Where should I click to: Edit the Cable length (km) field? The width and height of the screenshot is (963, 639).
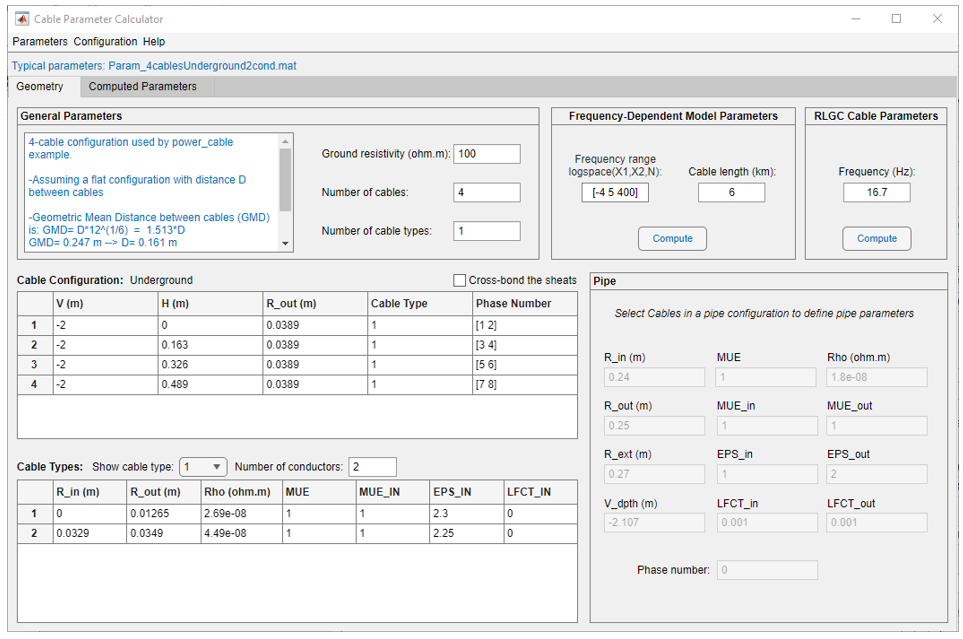click(x=731, y=192)
